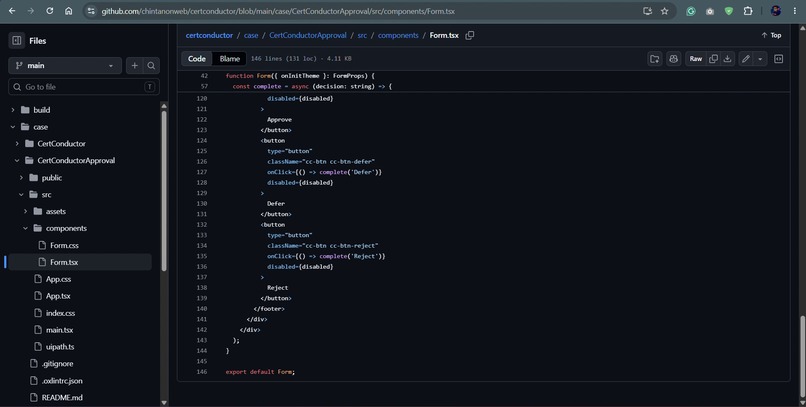Collapse the components folder
The image size is (806, 407).
[x=25, y=228]
